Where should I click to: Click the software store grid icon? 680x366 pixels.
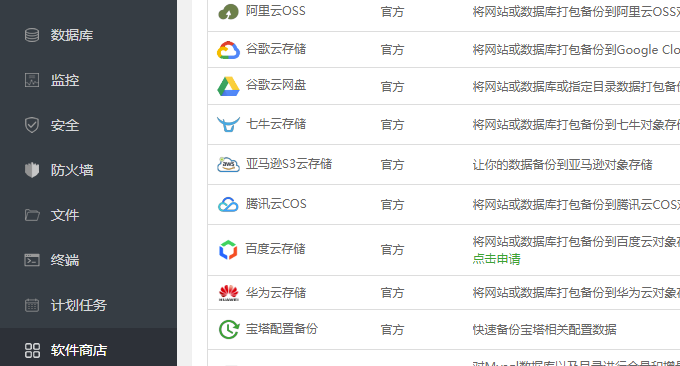pyautogui.click(x=32, y=350)
